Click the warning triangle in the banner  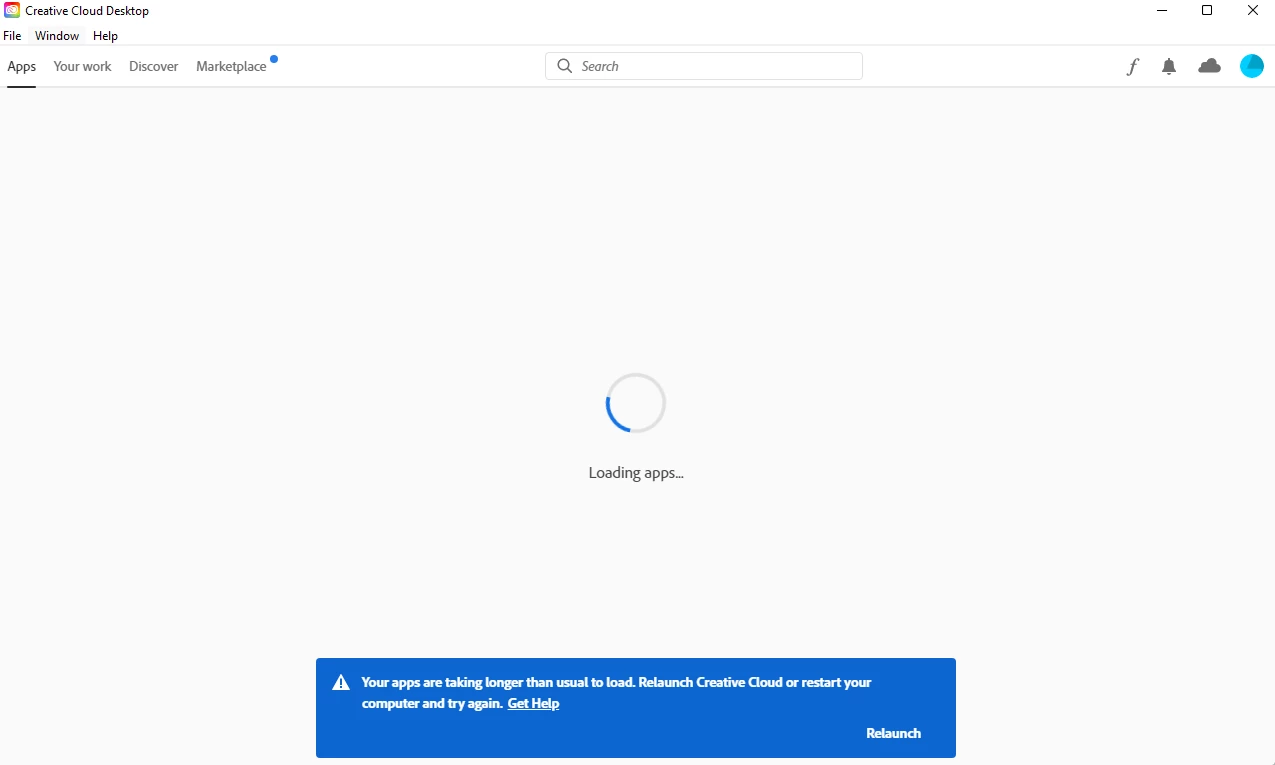341,683
